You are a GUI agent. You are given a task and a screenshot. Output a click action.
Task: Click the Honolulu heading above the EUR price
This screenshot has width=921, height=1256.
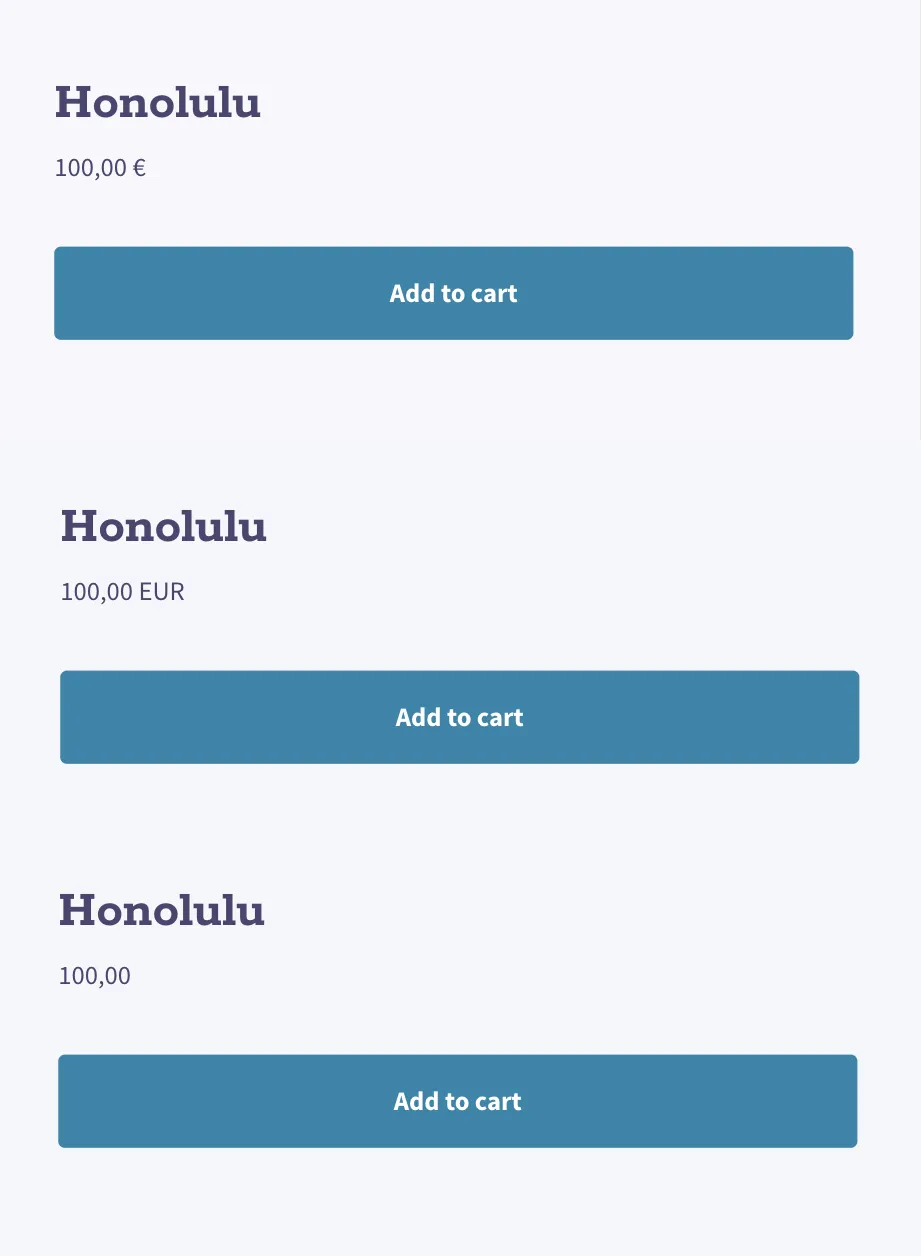[x=164, y=526]
